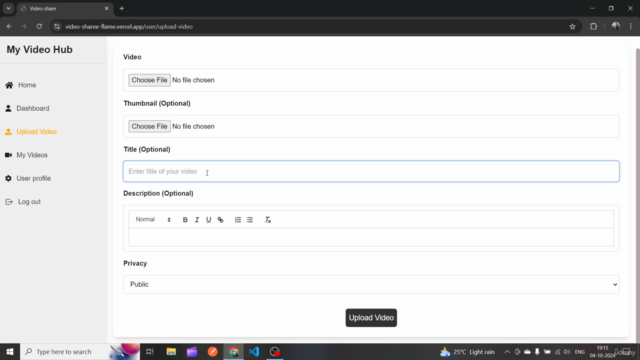Close the Video share tab
Image resolution: width=640 pixels, height=360 pixels.
pyautogui.click(x=107, y=8)
